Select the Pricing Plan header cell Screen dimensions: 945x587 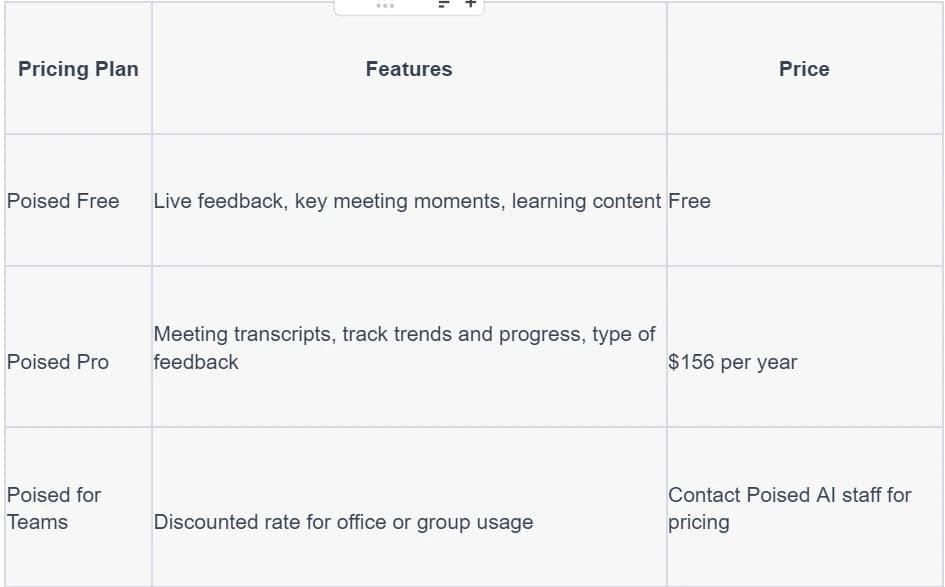point(78,69)
